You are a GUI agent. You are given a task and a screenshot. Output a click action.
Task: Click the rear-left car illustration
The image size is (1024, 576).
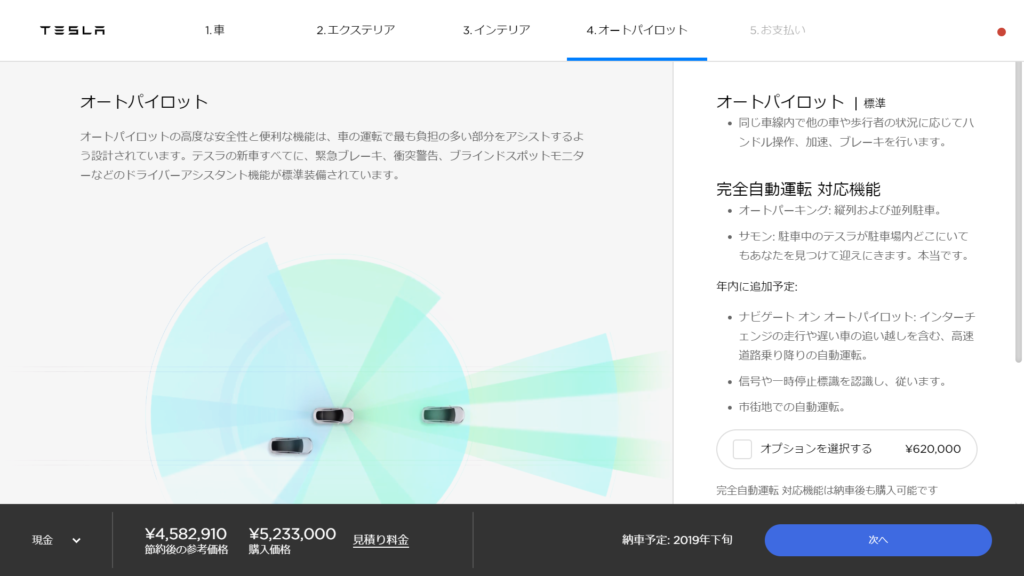(291, 445)
